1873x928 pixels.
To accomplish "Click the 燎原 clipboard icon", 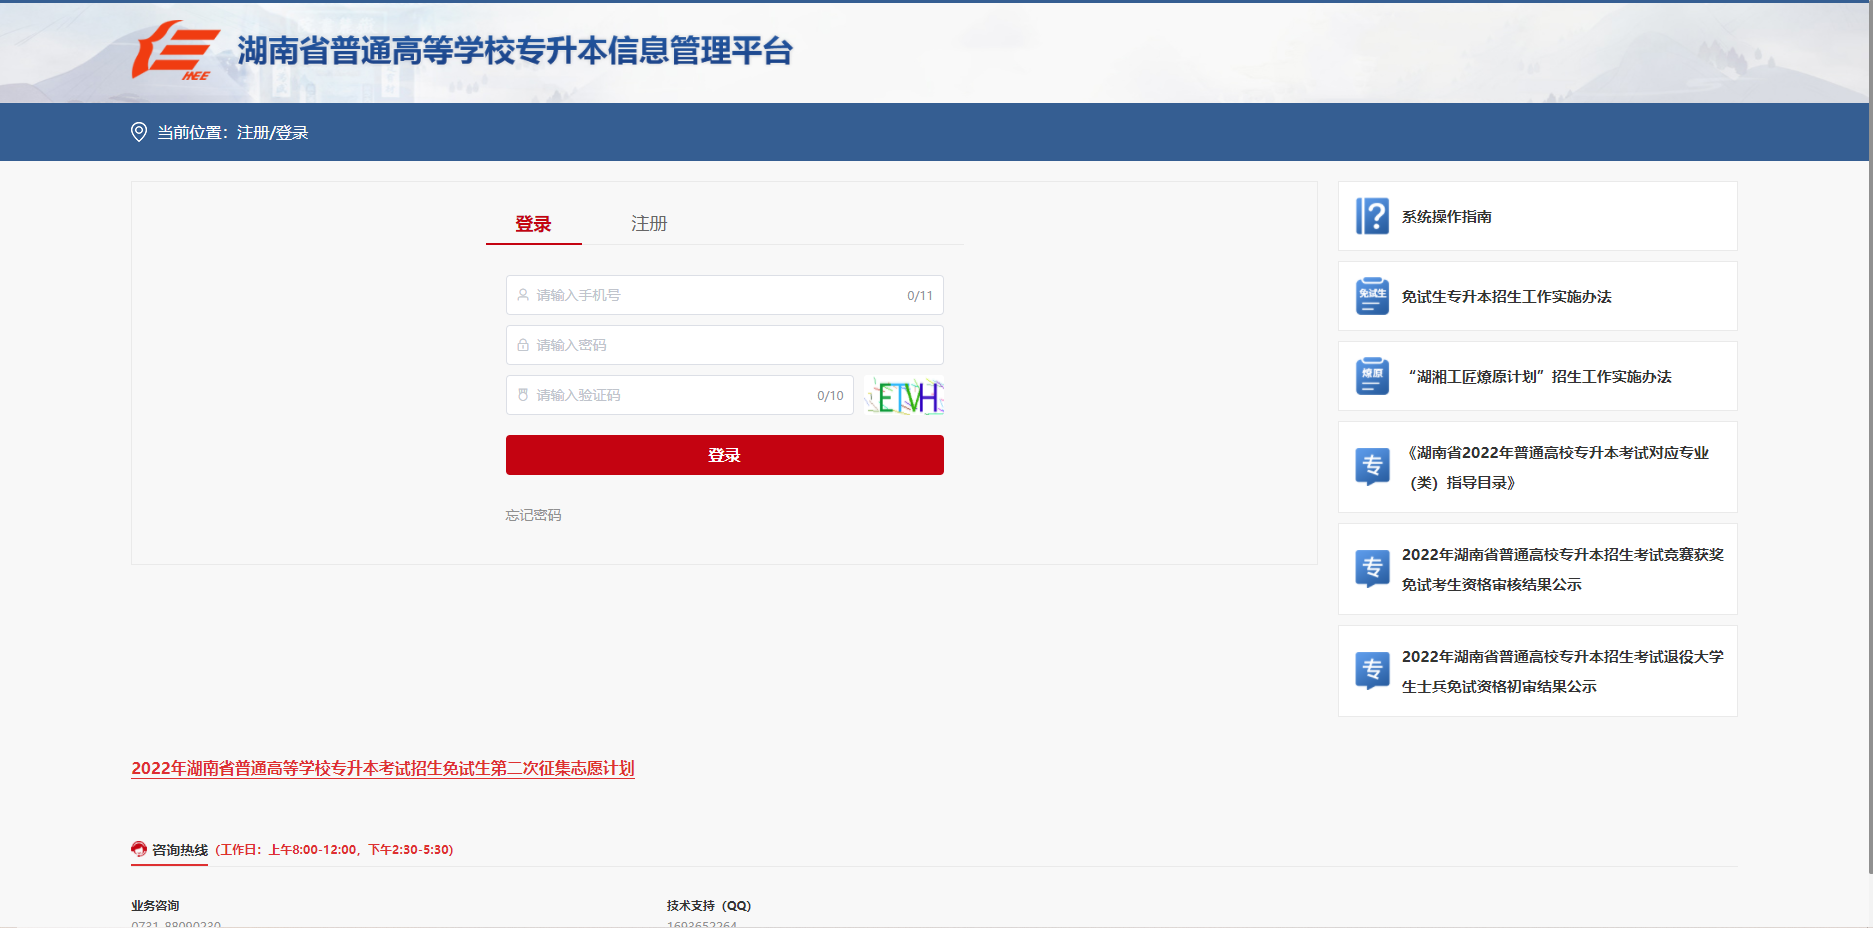I will click(x=1373, y=375).
